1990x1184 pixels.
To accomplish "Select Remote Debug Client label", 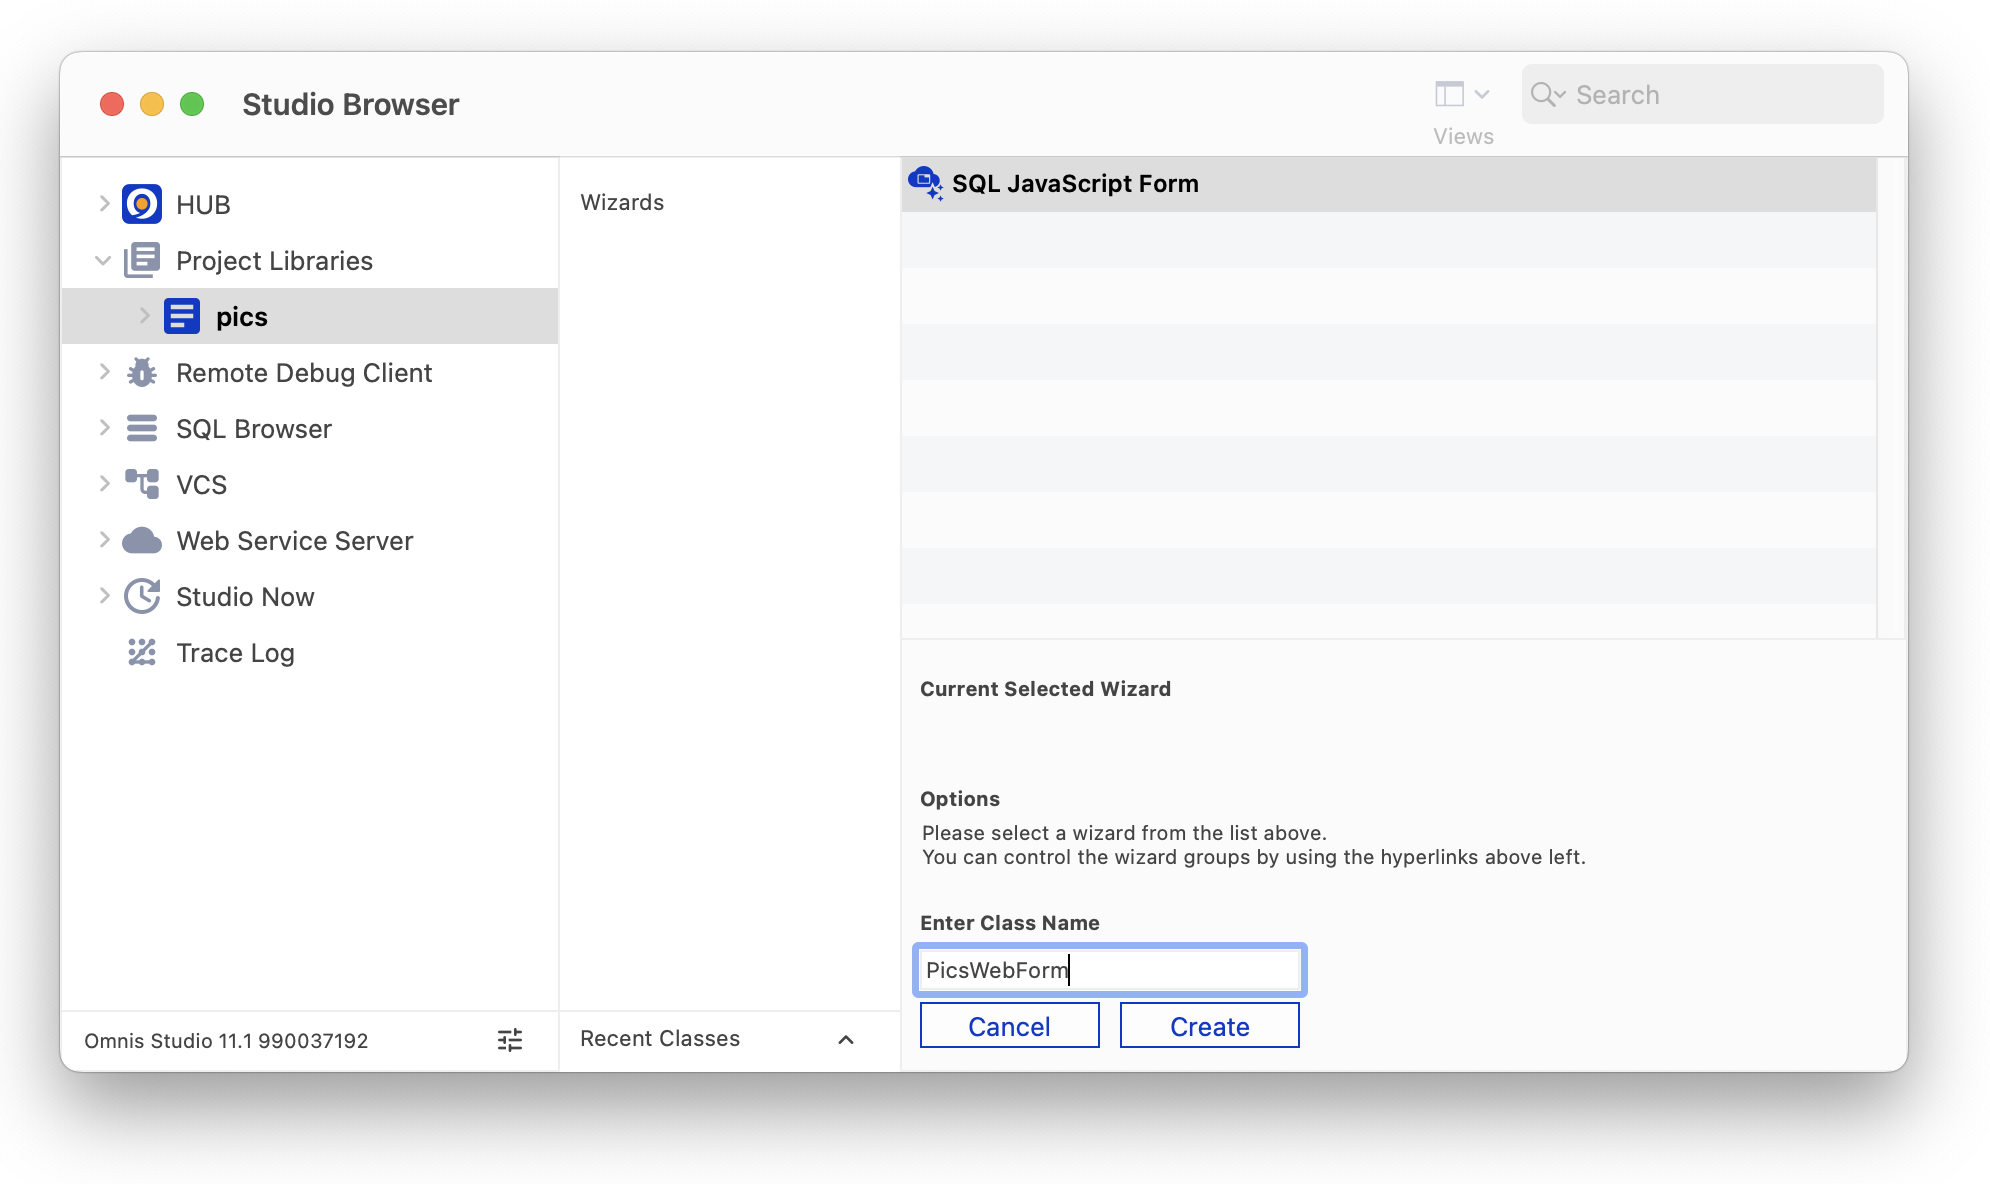I will [304, 373].
